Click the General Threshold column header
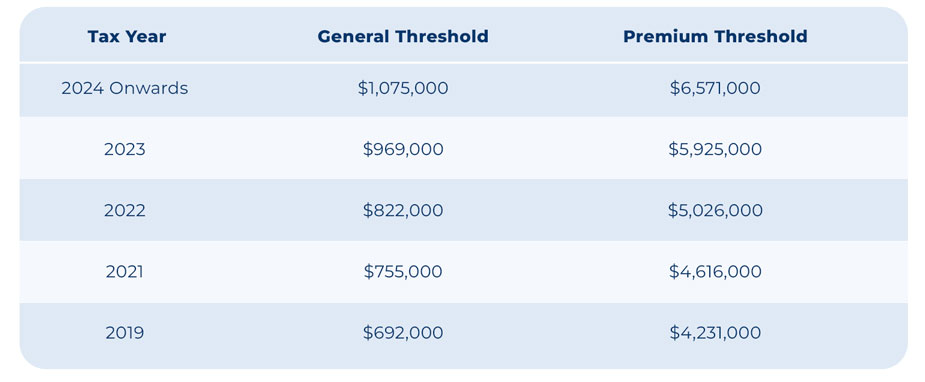Screen dimensions: 925x382 (403, 37)
